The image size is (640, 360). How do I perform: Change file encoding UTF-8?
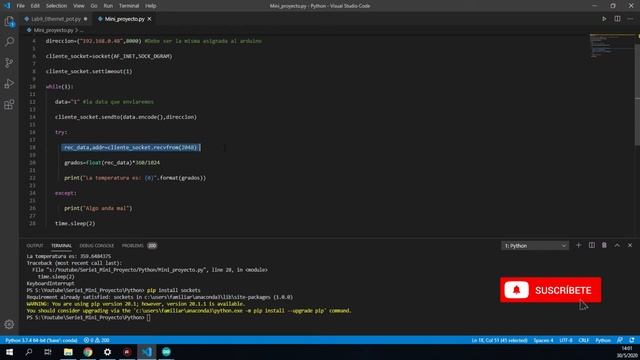pyautogui.click(x=566, y=340)
